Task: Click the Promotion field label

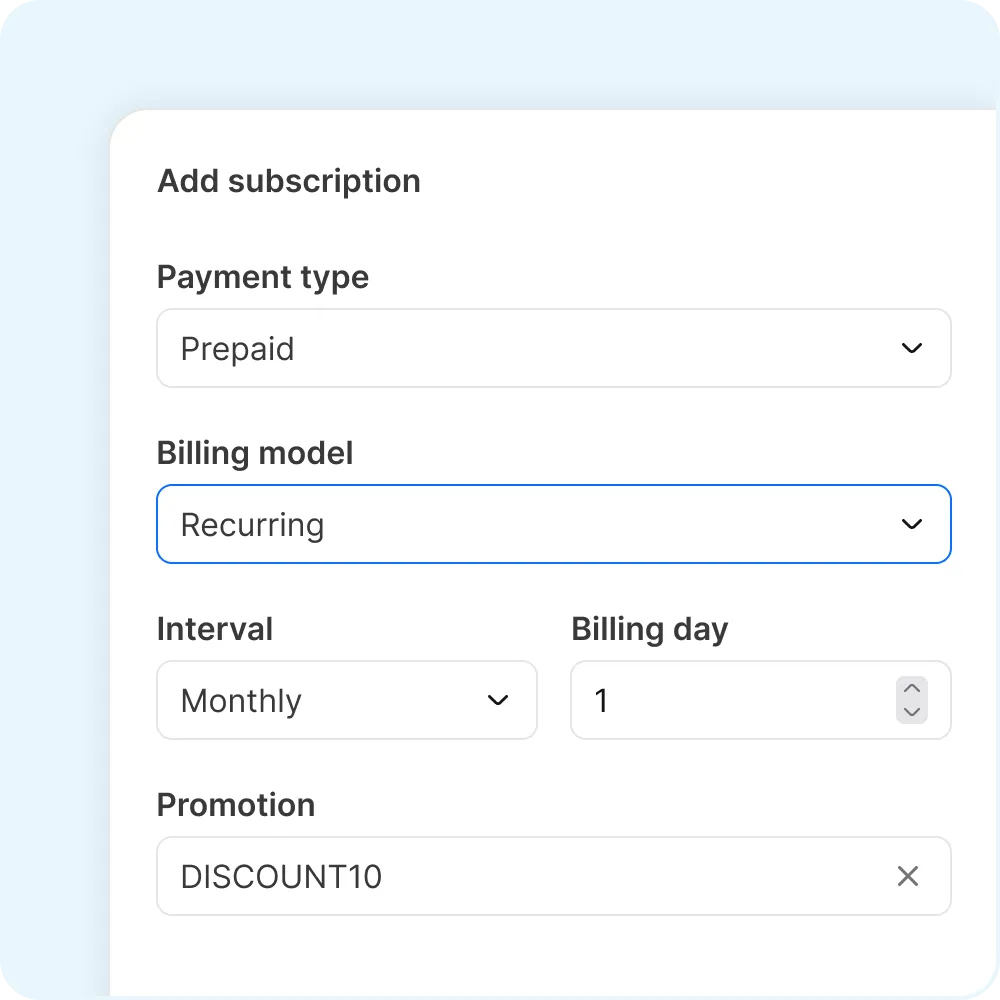Action: pyautogui.click(x=236, y=805)
